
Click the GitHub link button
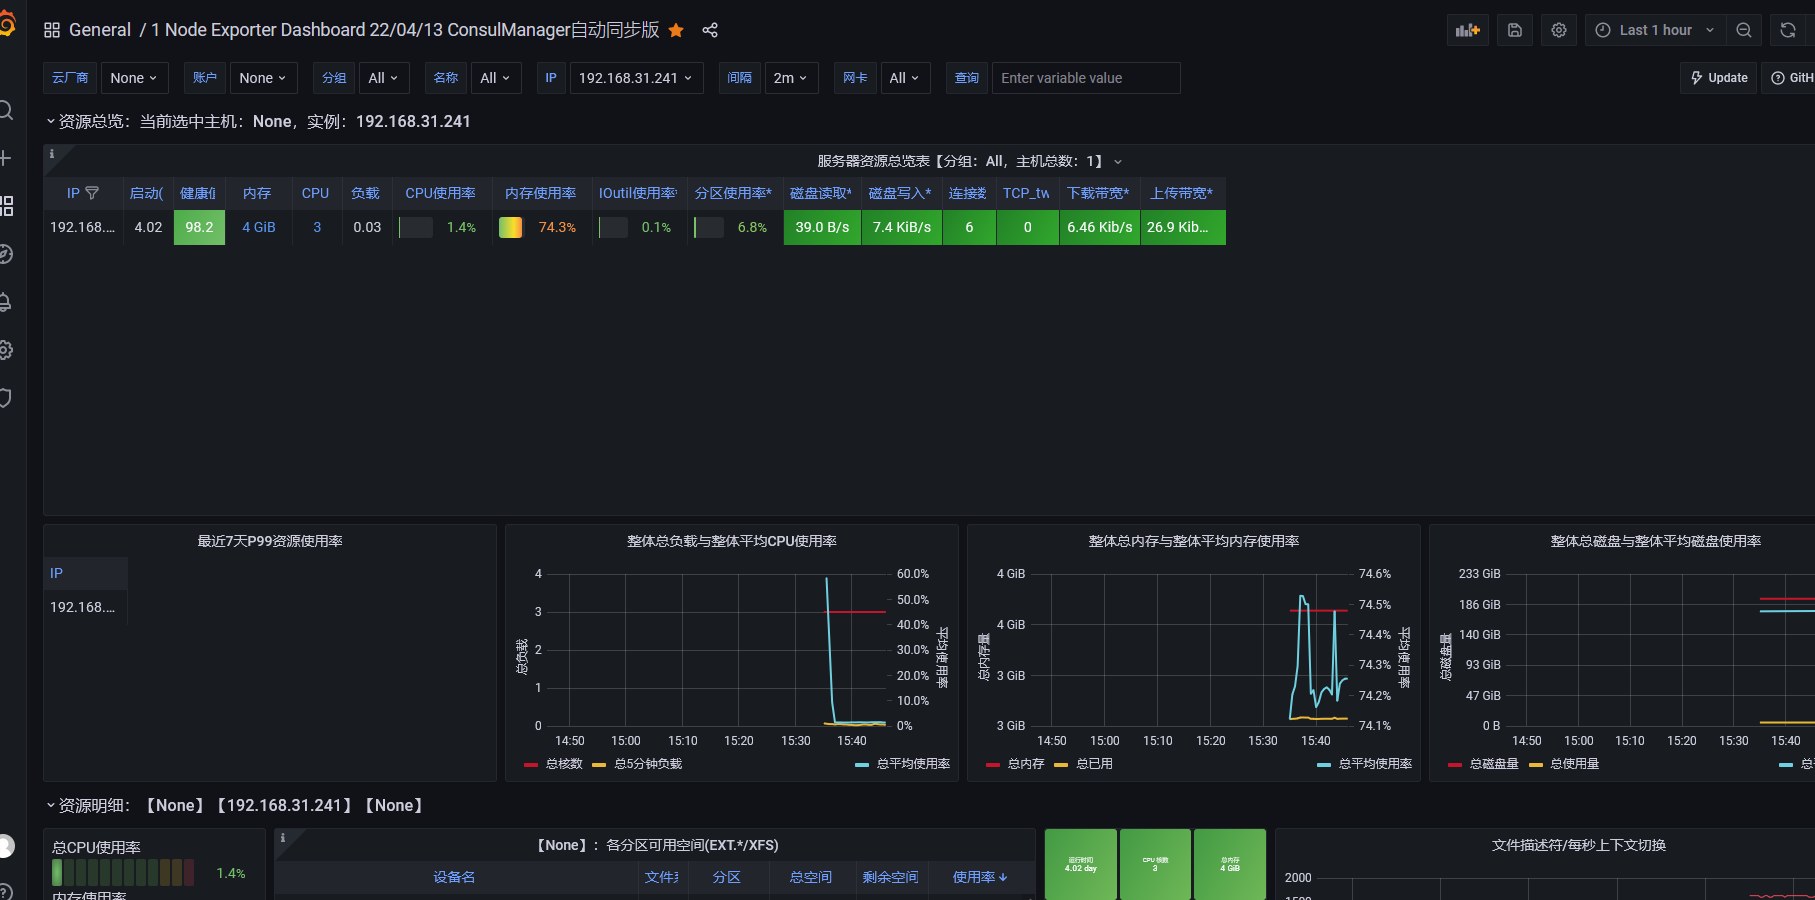tap(1790, 78)
